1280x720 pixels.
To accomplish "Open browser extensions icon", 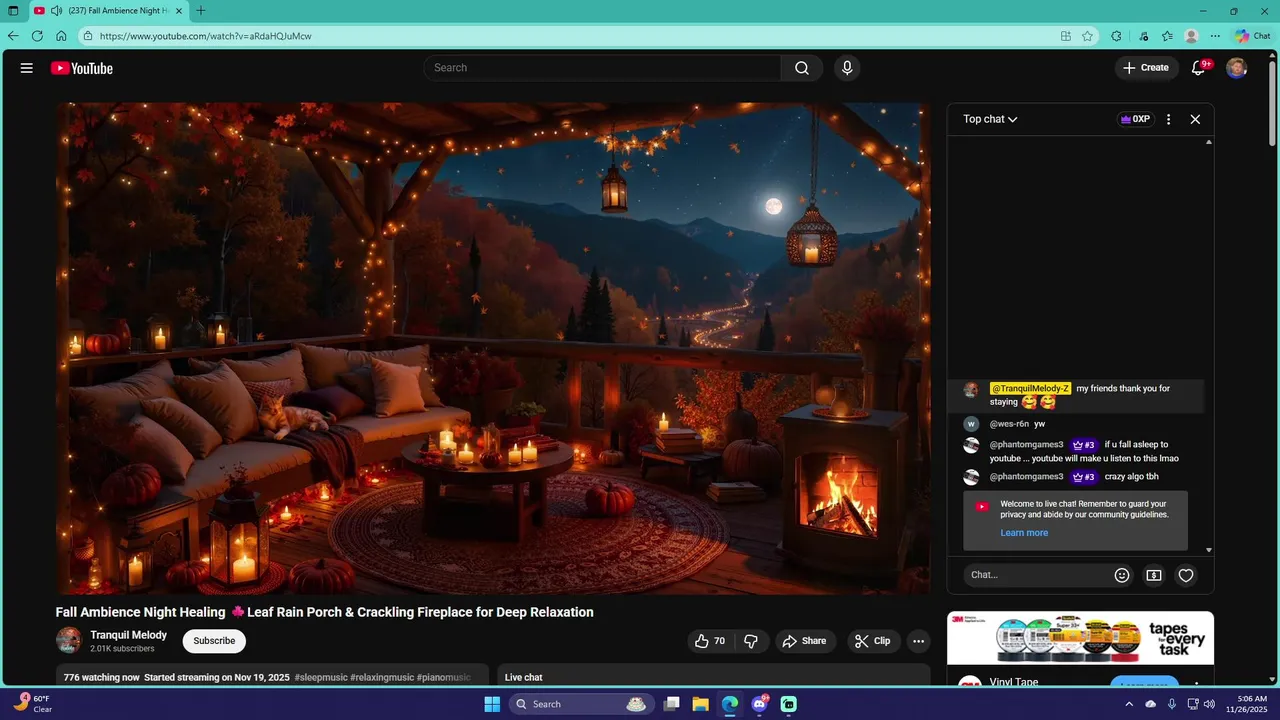I will pos(1116,36).
